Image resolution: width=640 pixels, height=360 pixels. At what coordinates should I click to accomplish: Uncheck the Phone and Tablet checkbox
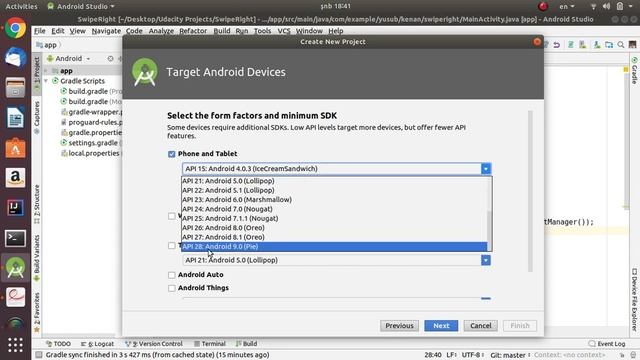click(171, 154)
